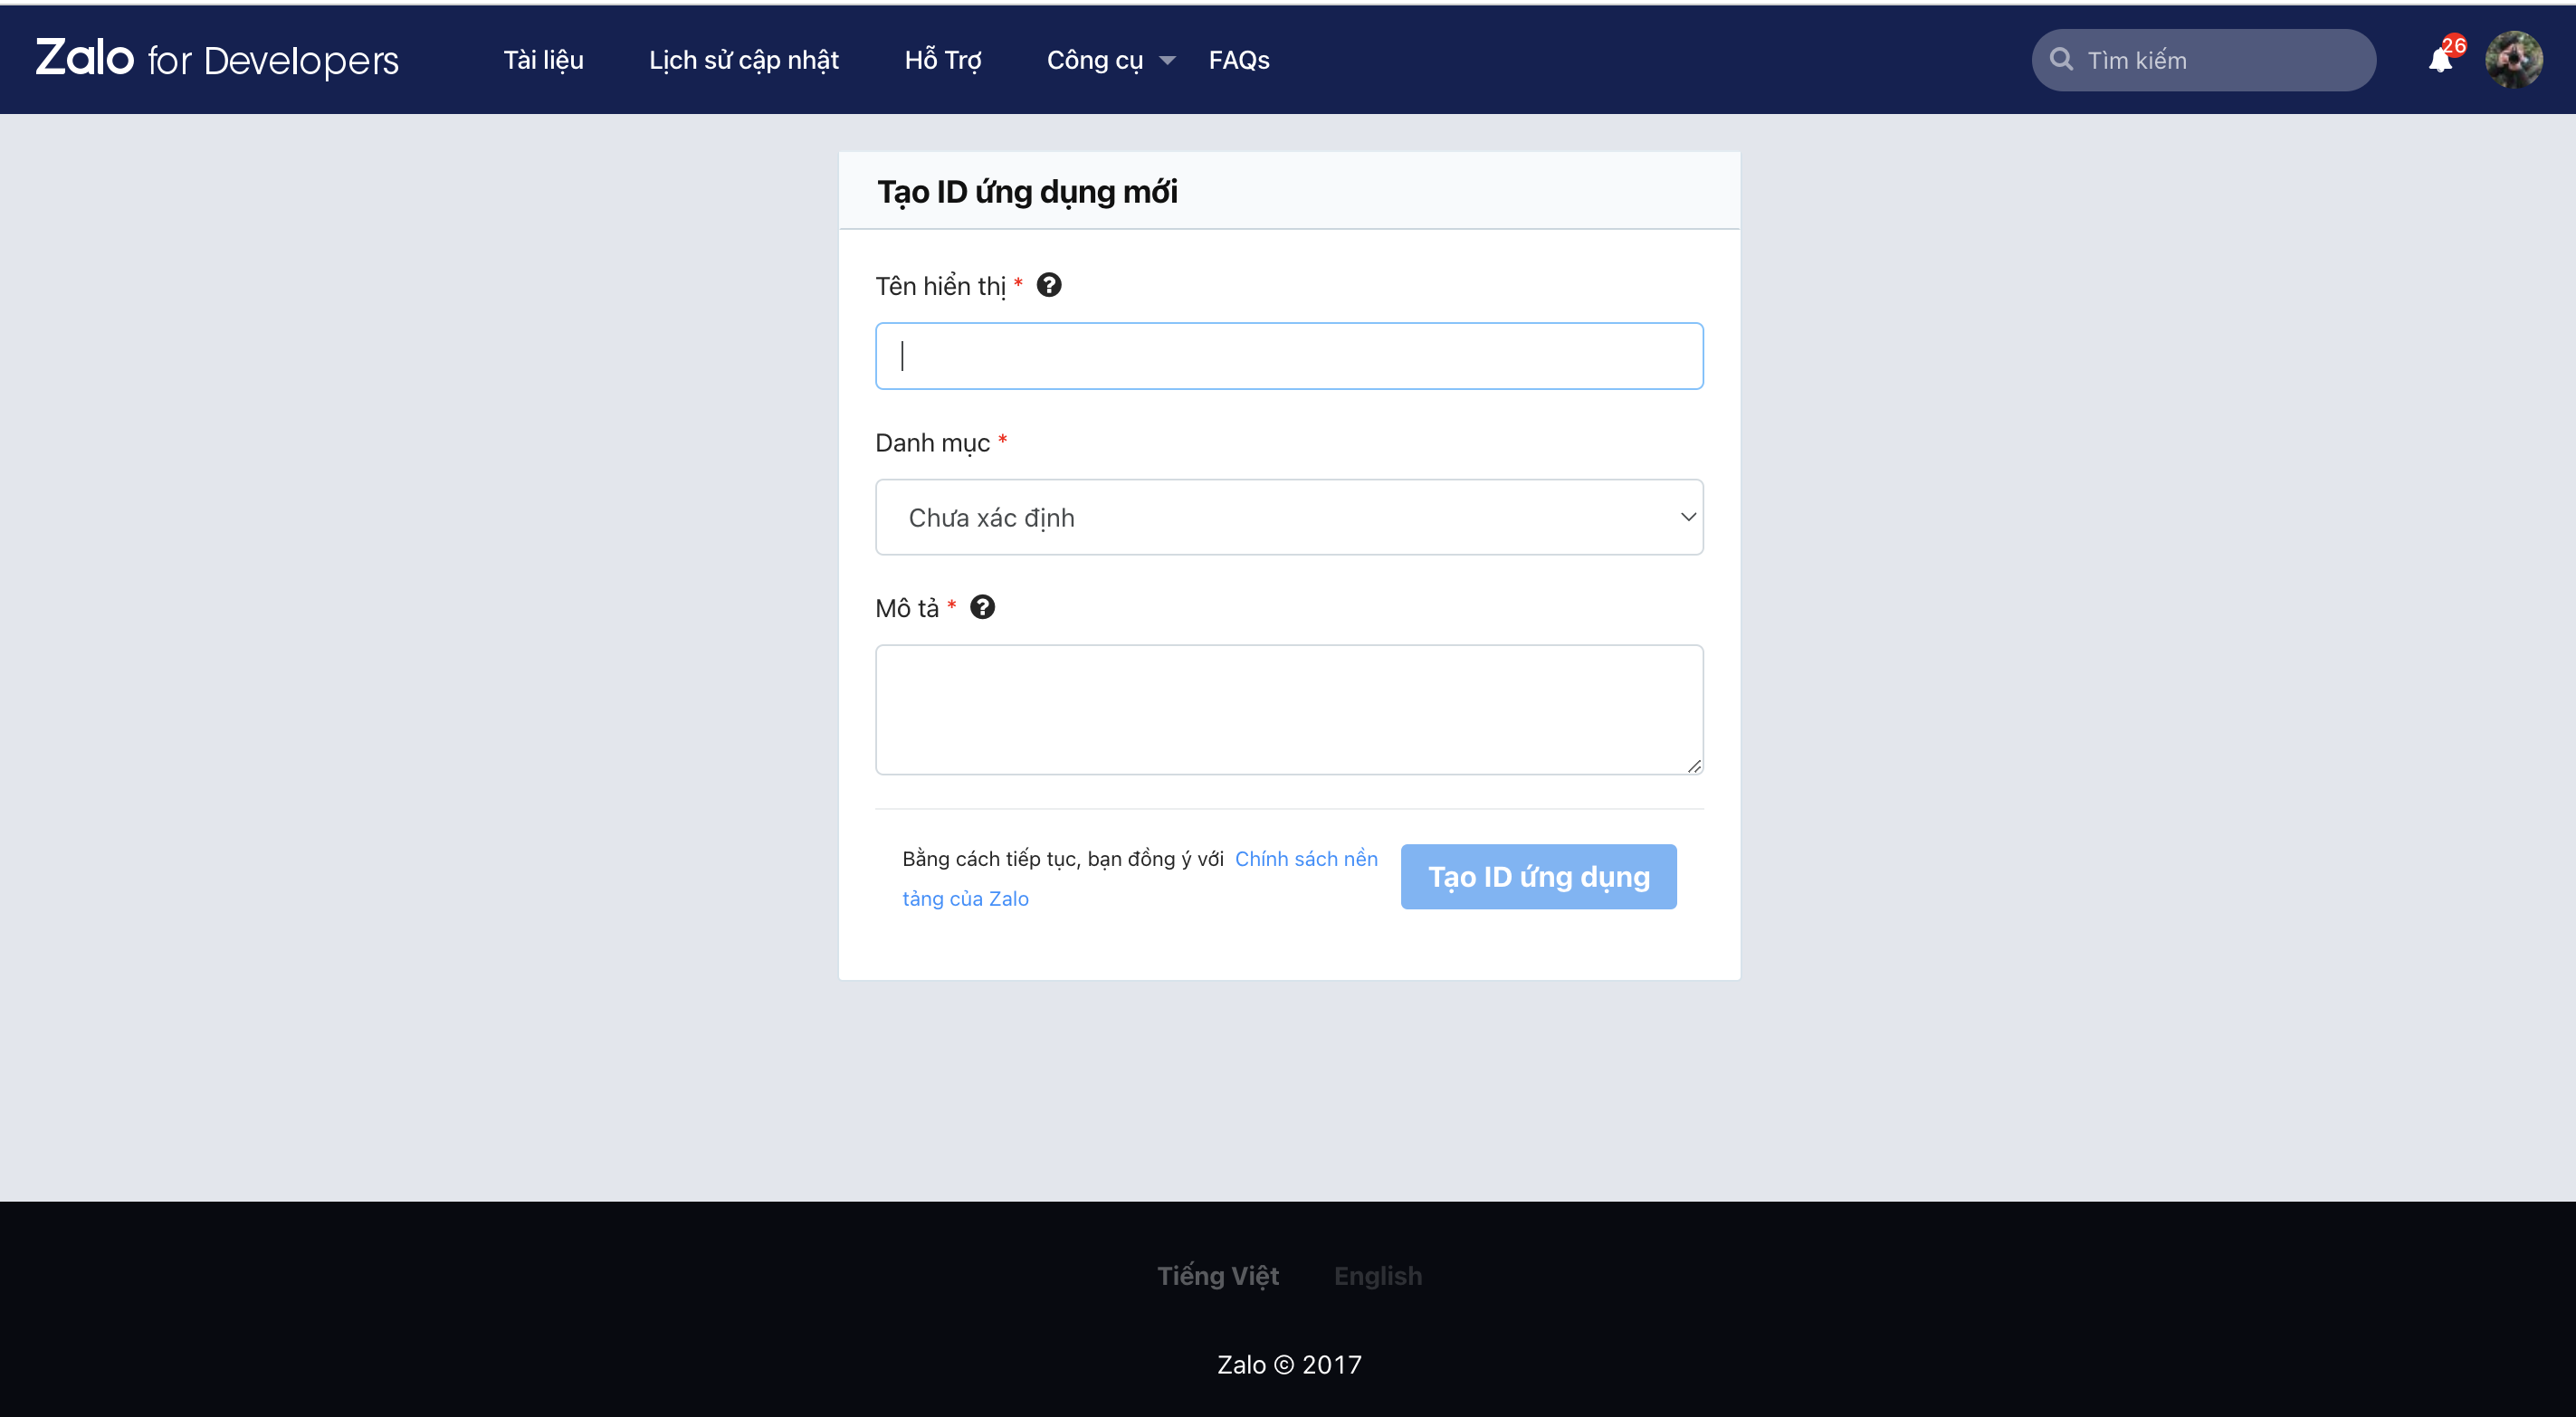Click inside the Mô tả textarea
This screenshot has width=2576, height=1417.
point(1289,709)
